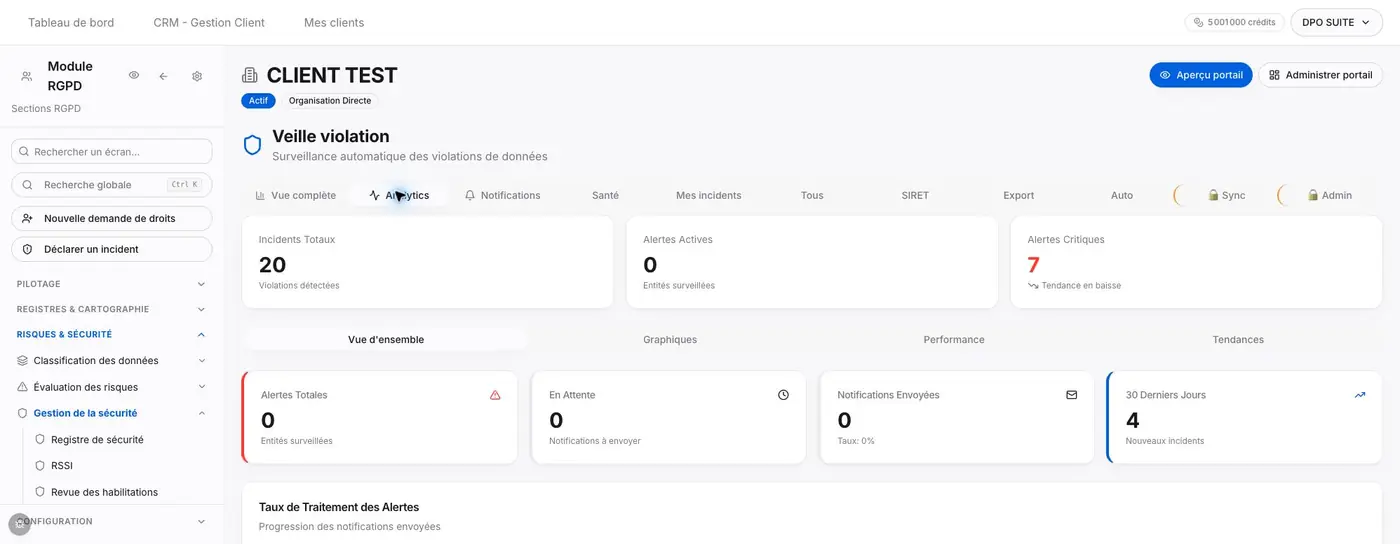Expand Évaluation des risques submenu
Viewport: 1400px width, 544px height.
[x=201, y=387]
